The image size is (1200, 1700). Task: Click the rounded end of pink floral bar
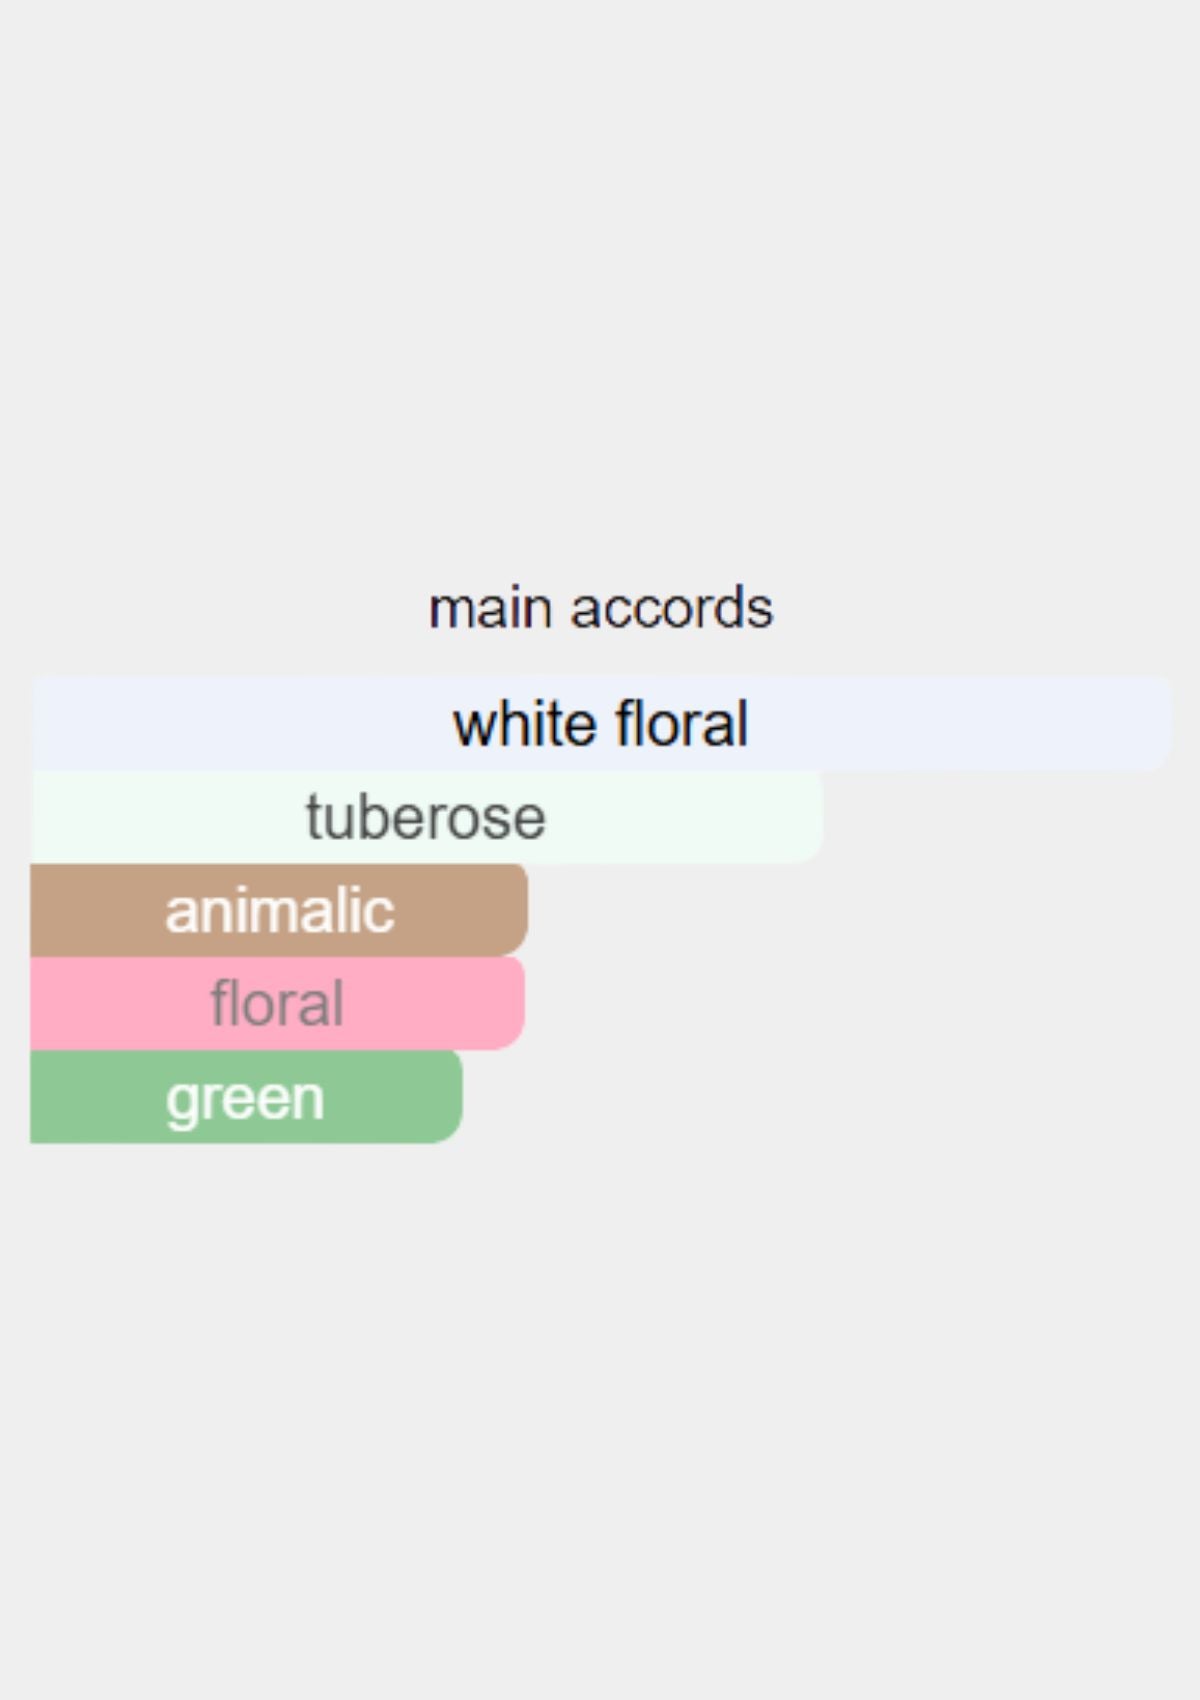[x=511, y=1003]
